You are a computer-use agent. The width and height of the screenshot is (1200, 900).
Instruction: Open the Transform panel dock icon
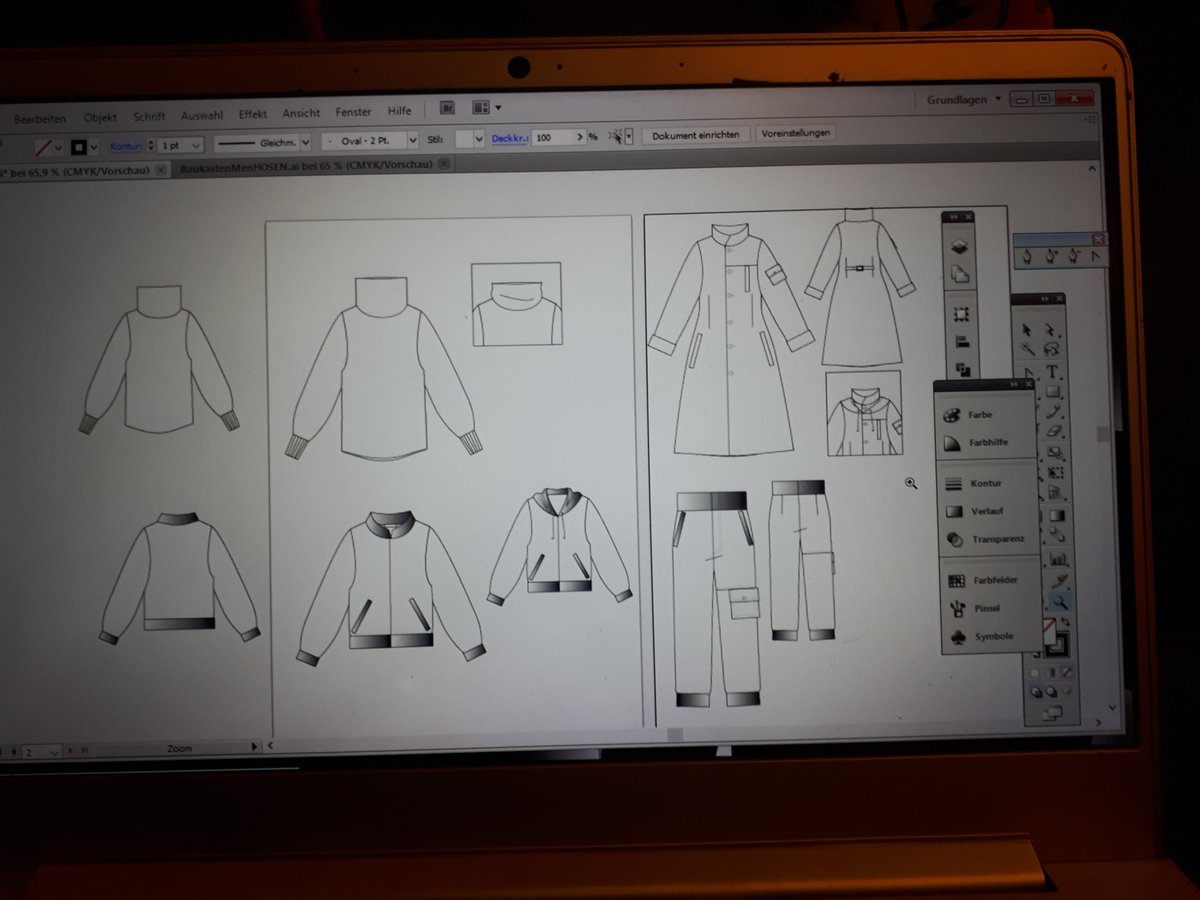tap(961, 314)
